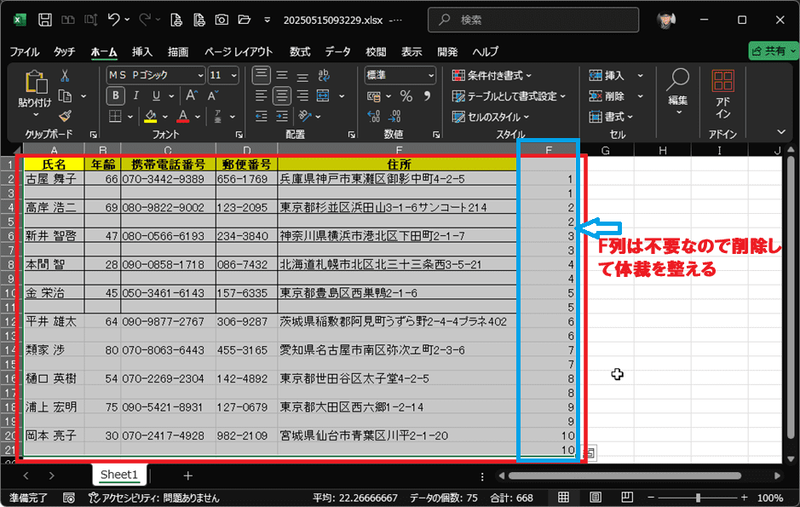Image resolution: width=800 pixels, height=507 pixels.
Task: Click Increase Decimal icon
Action: coord(373,116)
